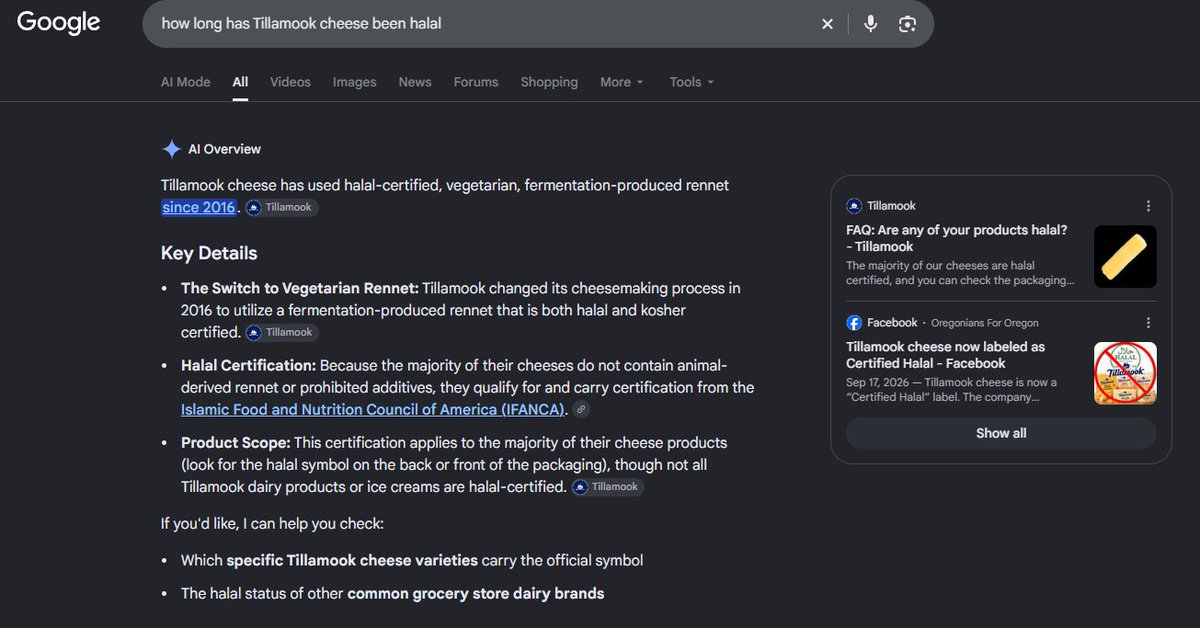
Task: Open three-dot menu for Facebook source
Action: (1148, 323)
